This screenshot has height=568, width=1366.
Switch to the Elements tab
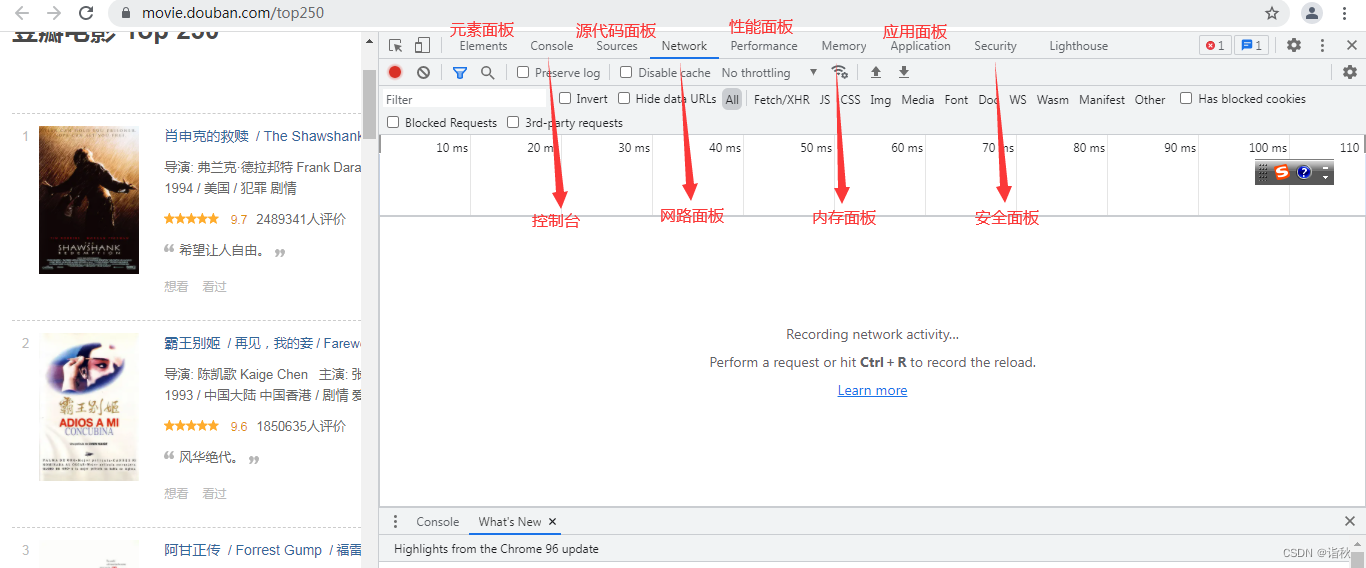point(483,46)
